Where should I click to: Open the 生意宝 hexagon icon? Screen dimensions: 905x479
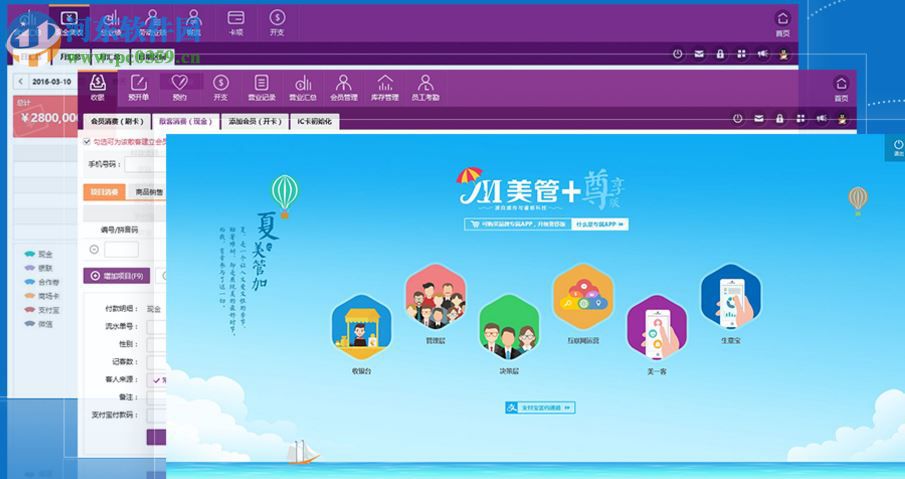(731, 296)
